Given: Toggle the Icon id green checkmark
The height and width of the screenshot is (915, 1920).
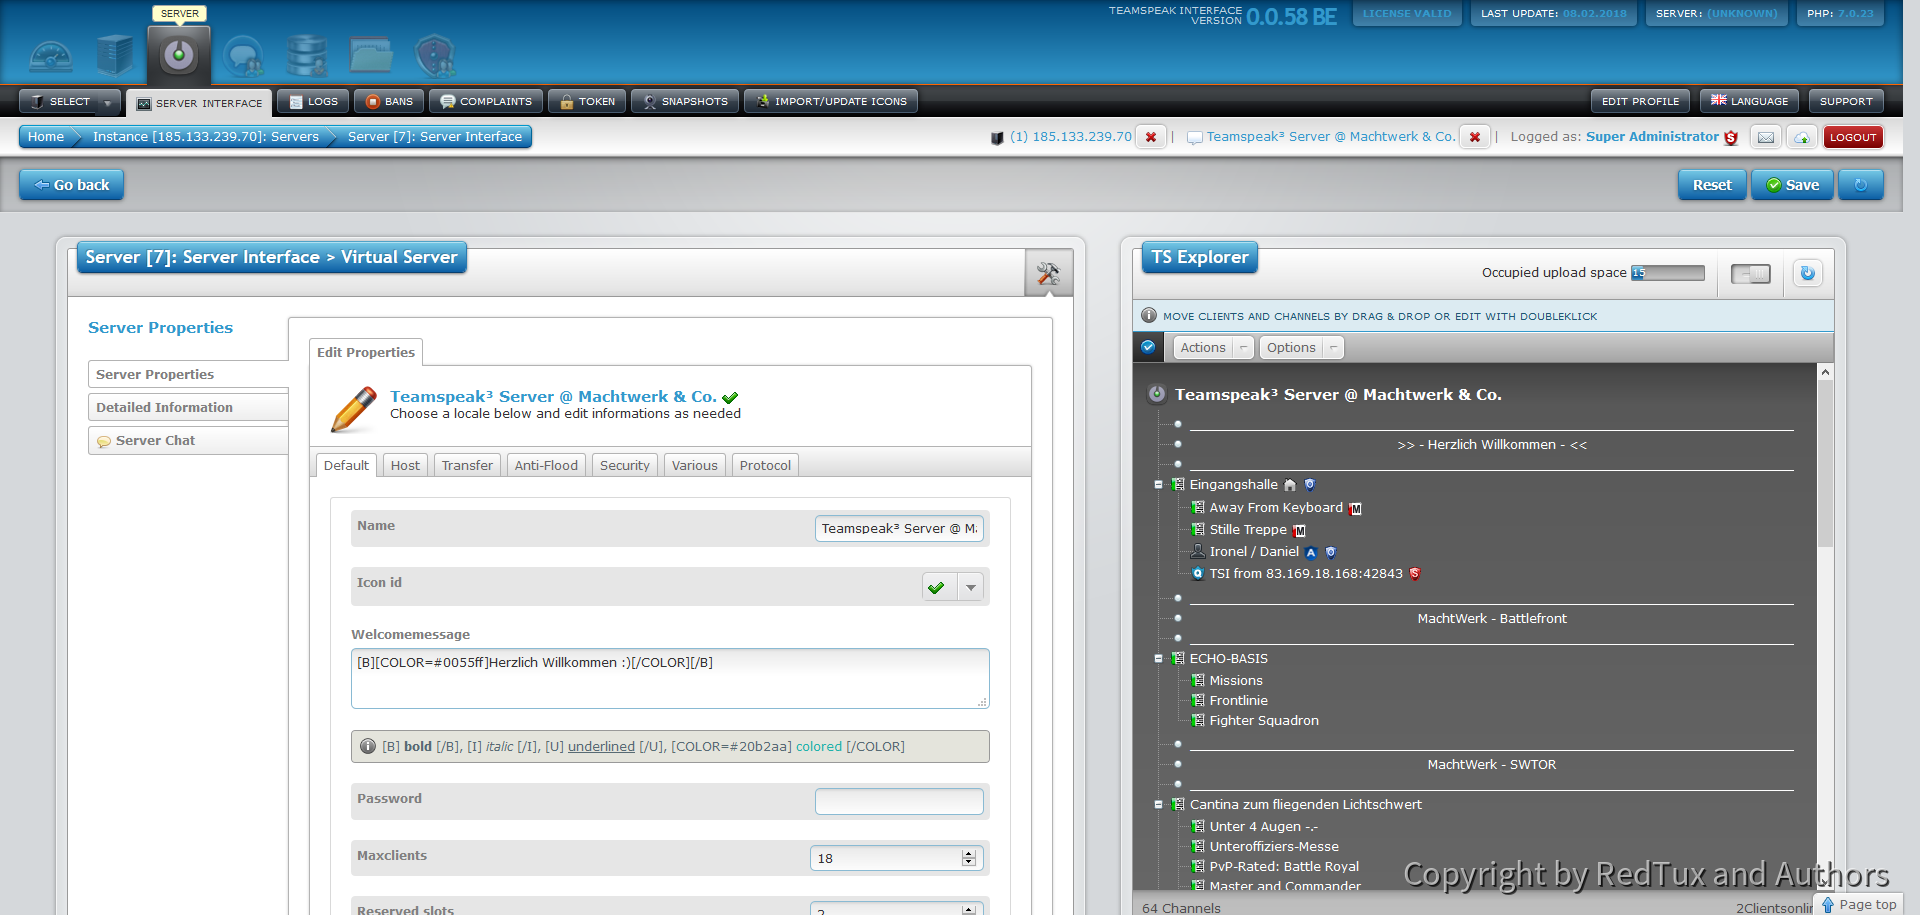Looking at the screenshot, I should pos(937,587).
